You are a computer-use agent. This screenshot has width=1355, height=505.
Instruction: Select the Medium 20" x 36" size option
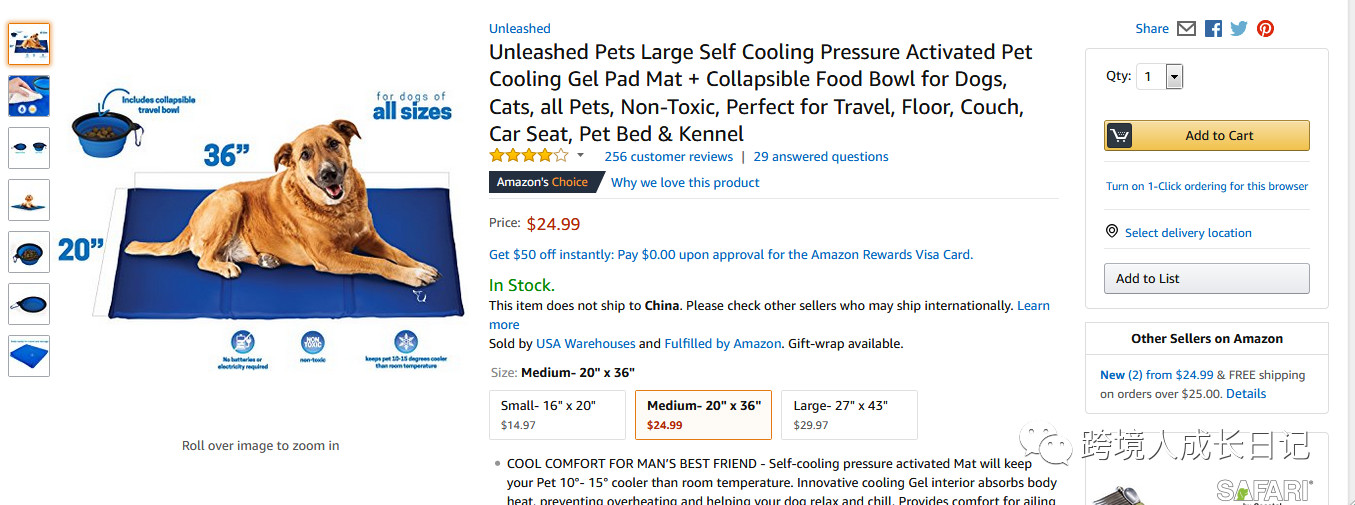703,414
